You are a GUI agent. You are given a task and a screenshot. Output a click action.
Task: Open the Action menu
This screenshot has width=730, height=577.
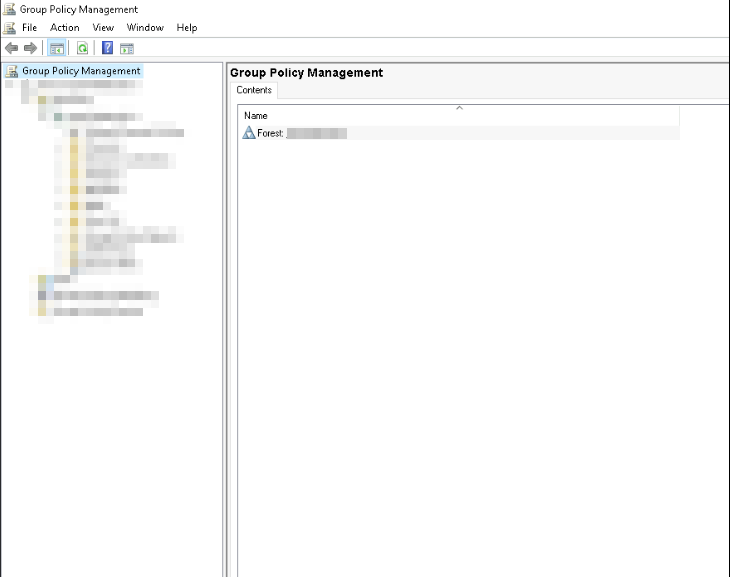(x=65, y=28)
